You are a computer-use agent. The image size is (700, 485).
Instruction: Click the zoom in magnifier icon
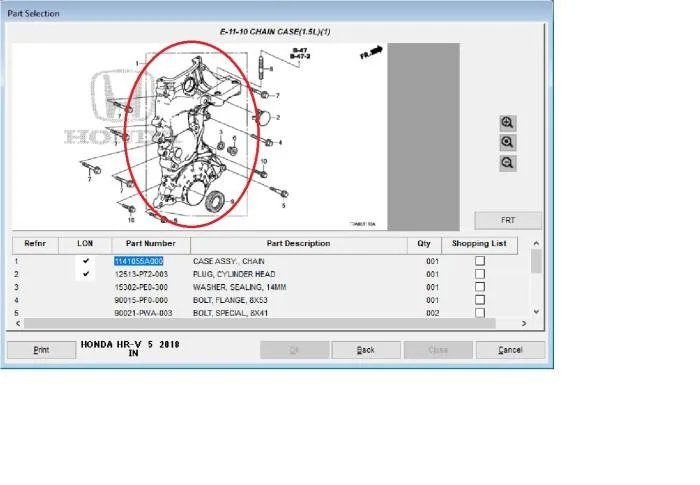tap(508, 122)
